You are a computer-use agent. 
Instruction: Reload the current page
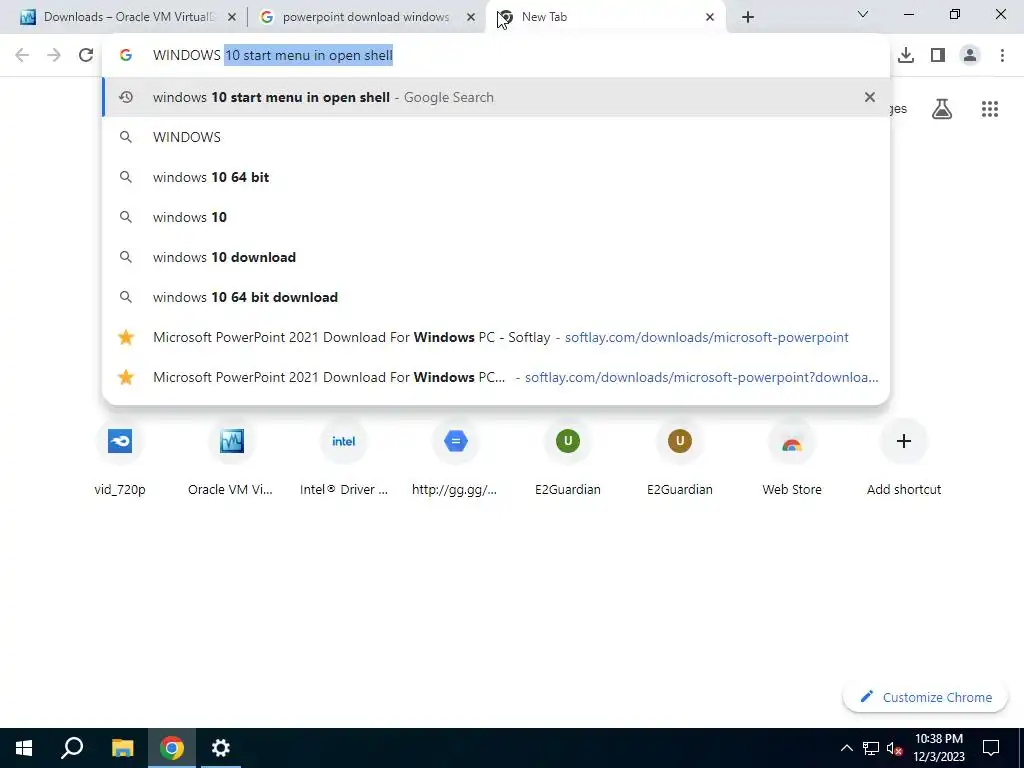point(86,55)
